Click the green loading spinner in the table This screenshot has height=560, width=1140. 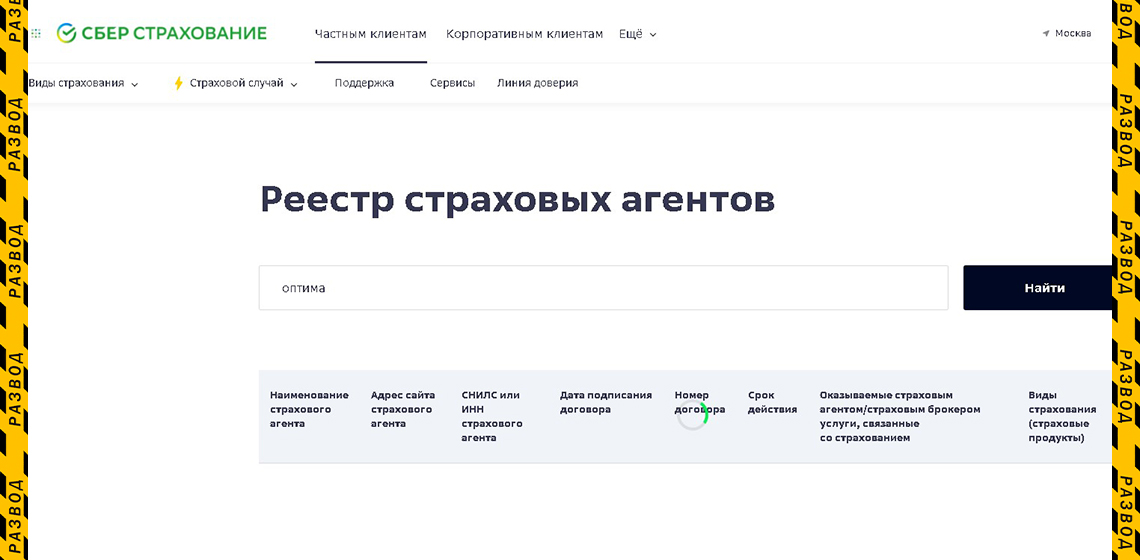[x=693, y=415]
